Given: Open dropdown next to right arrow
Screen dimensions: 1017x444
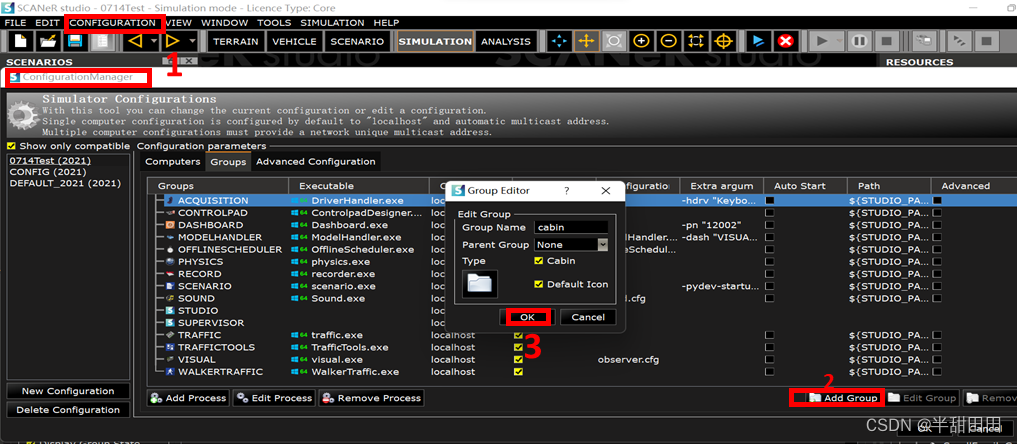Looking at the screenshot, I should [192, 41].
